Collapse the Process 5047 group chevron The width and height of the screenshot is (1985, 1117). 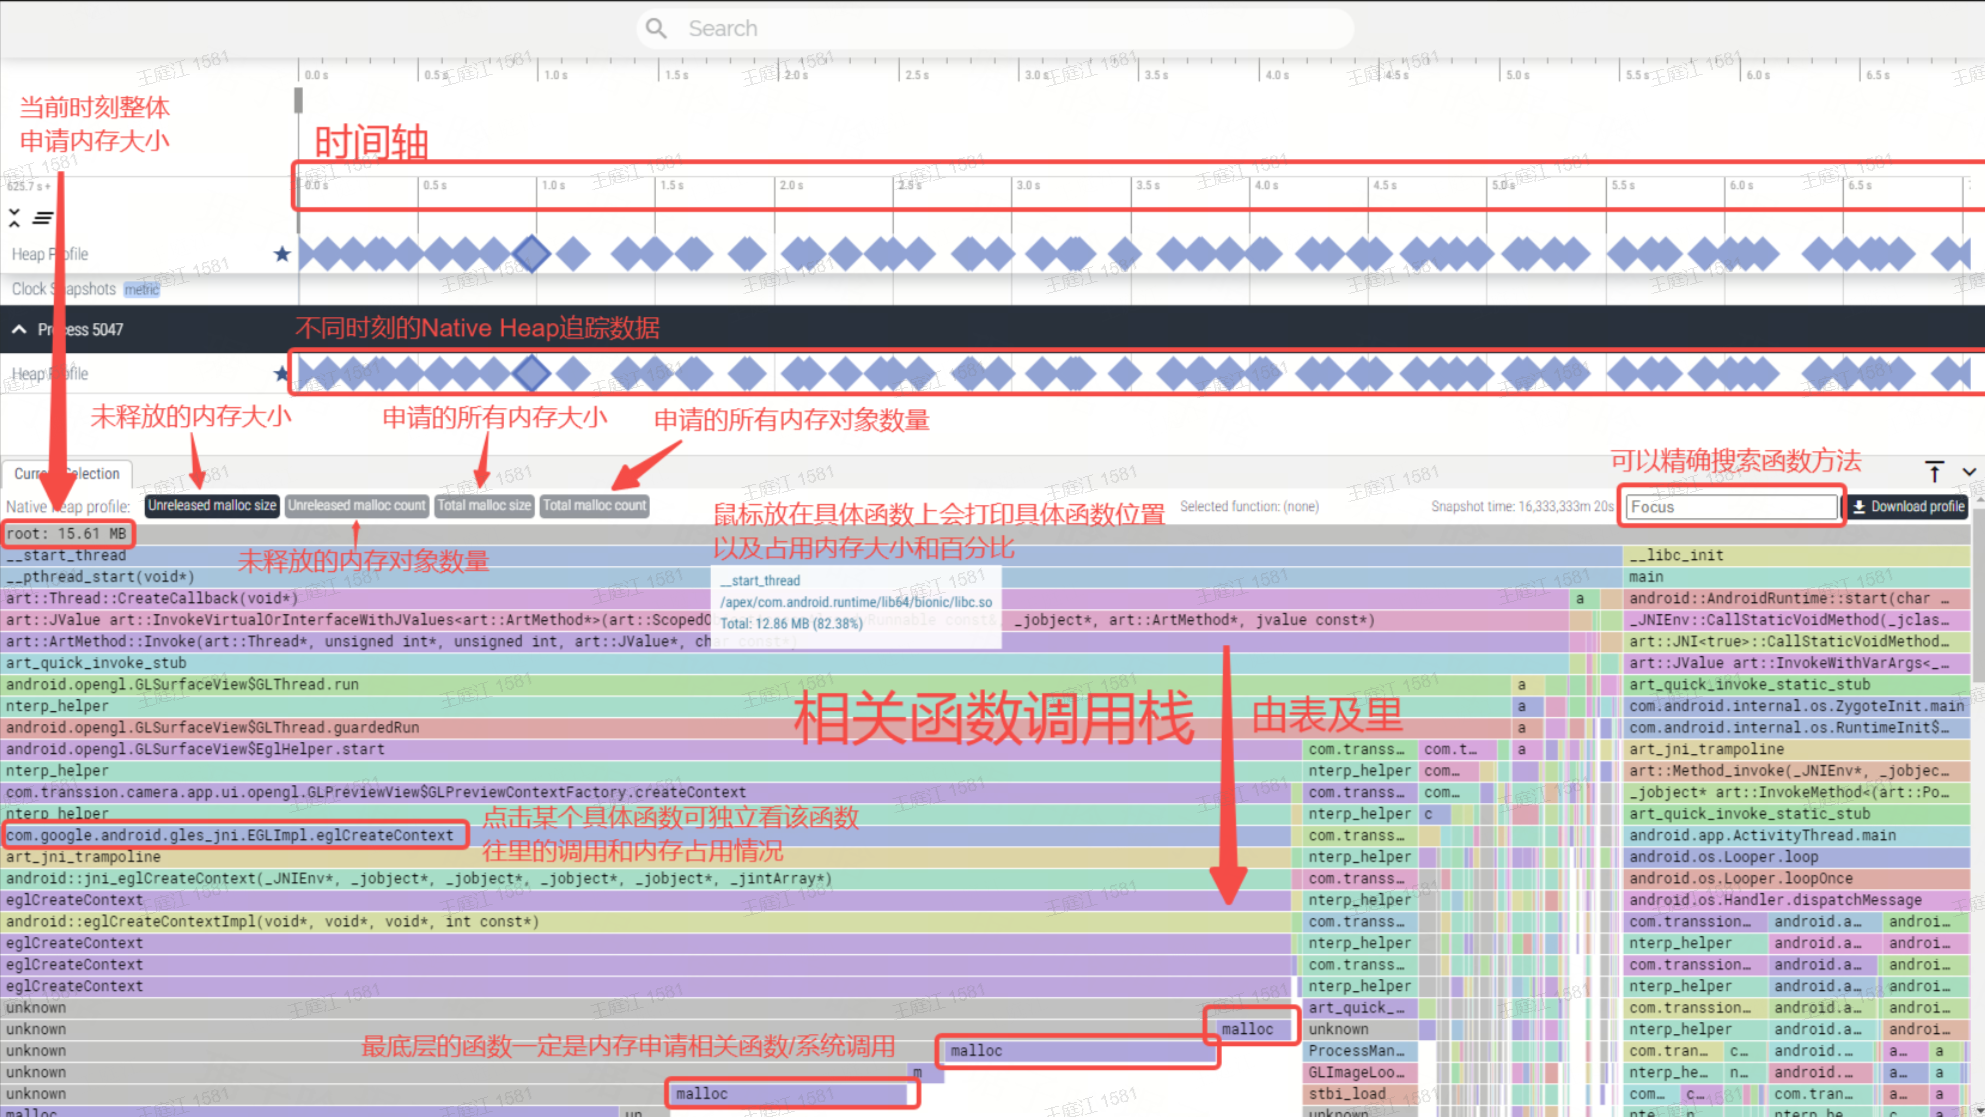pyautogui.click(x=19, y=329)
